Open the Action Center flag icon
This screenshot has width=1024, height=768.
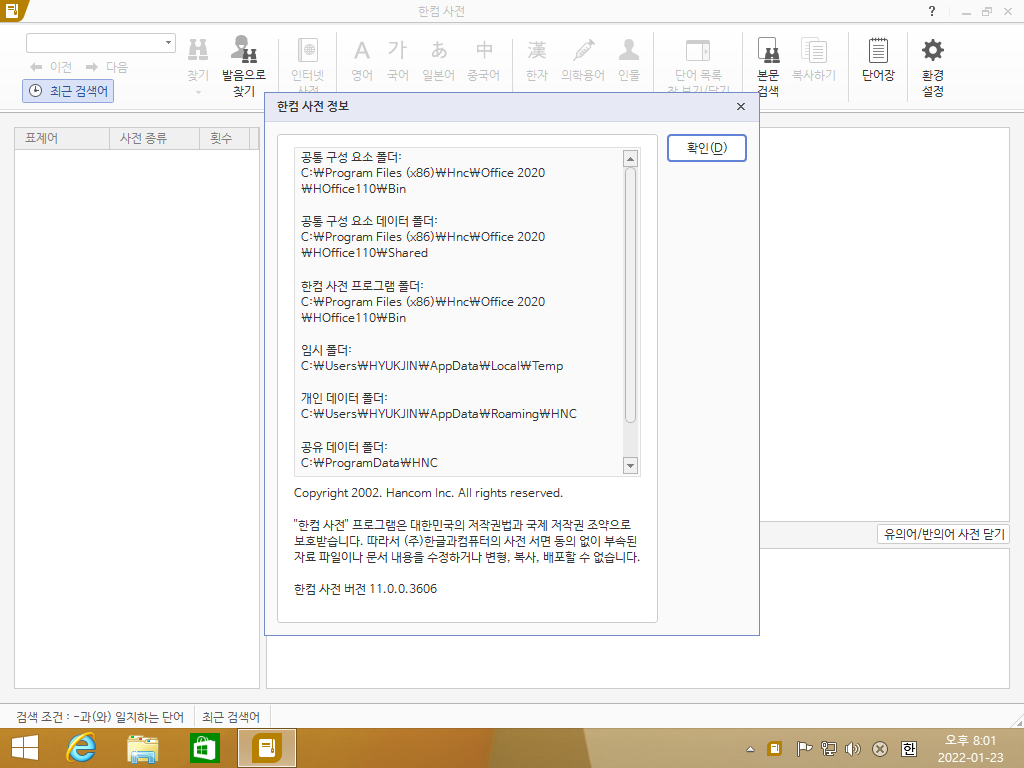[804, 748]
